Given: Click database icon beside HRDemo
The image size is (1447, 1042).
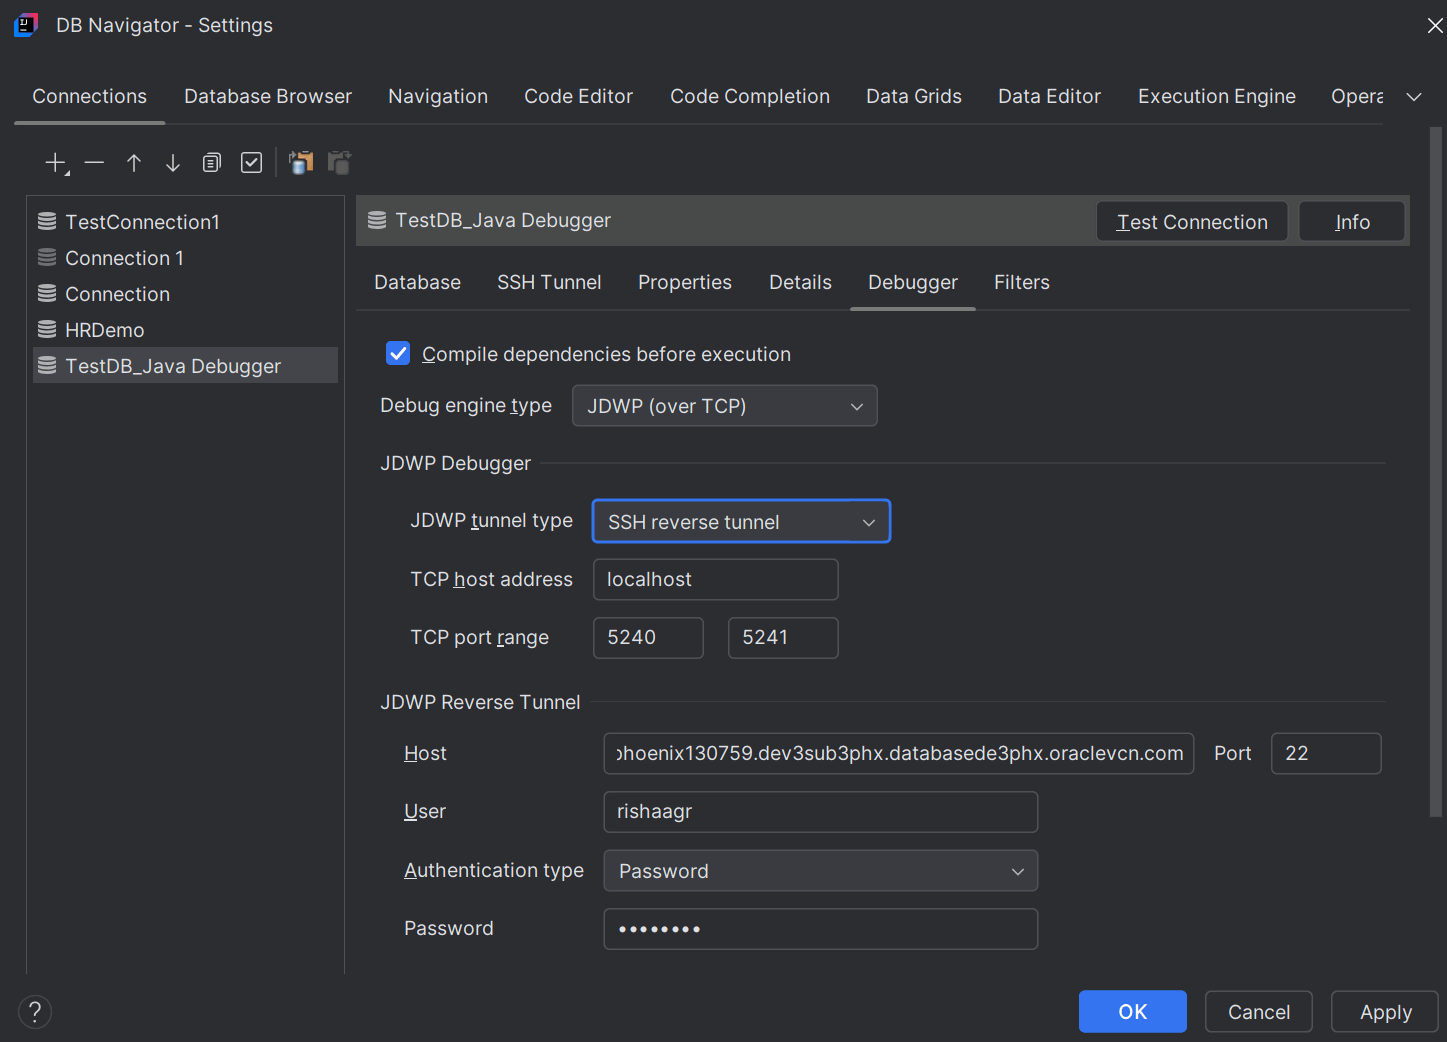Looking at the screenshot, I should pyautogui.click(x=47, y=330).
